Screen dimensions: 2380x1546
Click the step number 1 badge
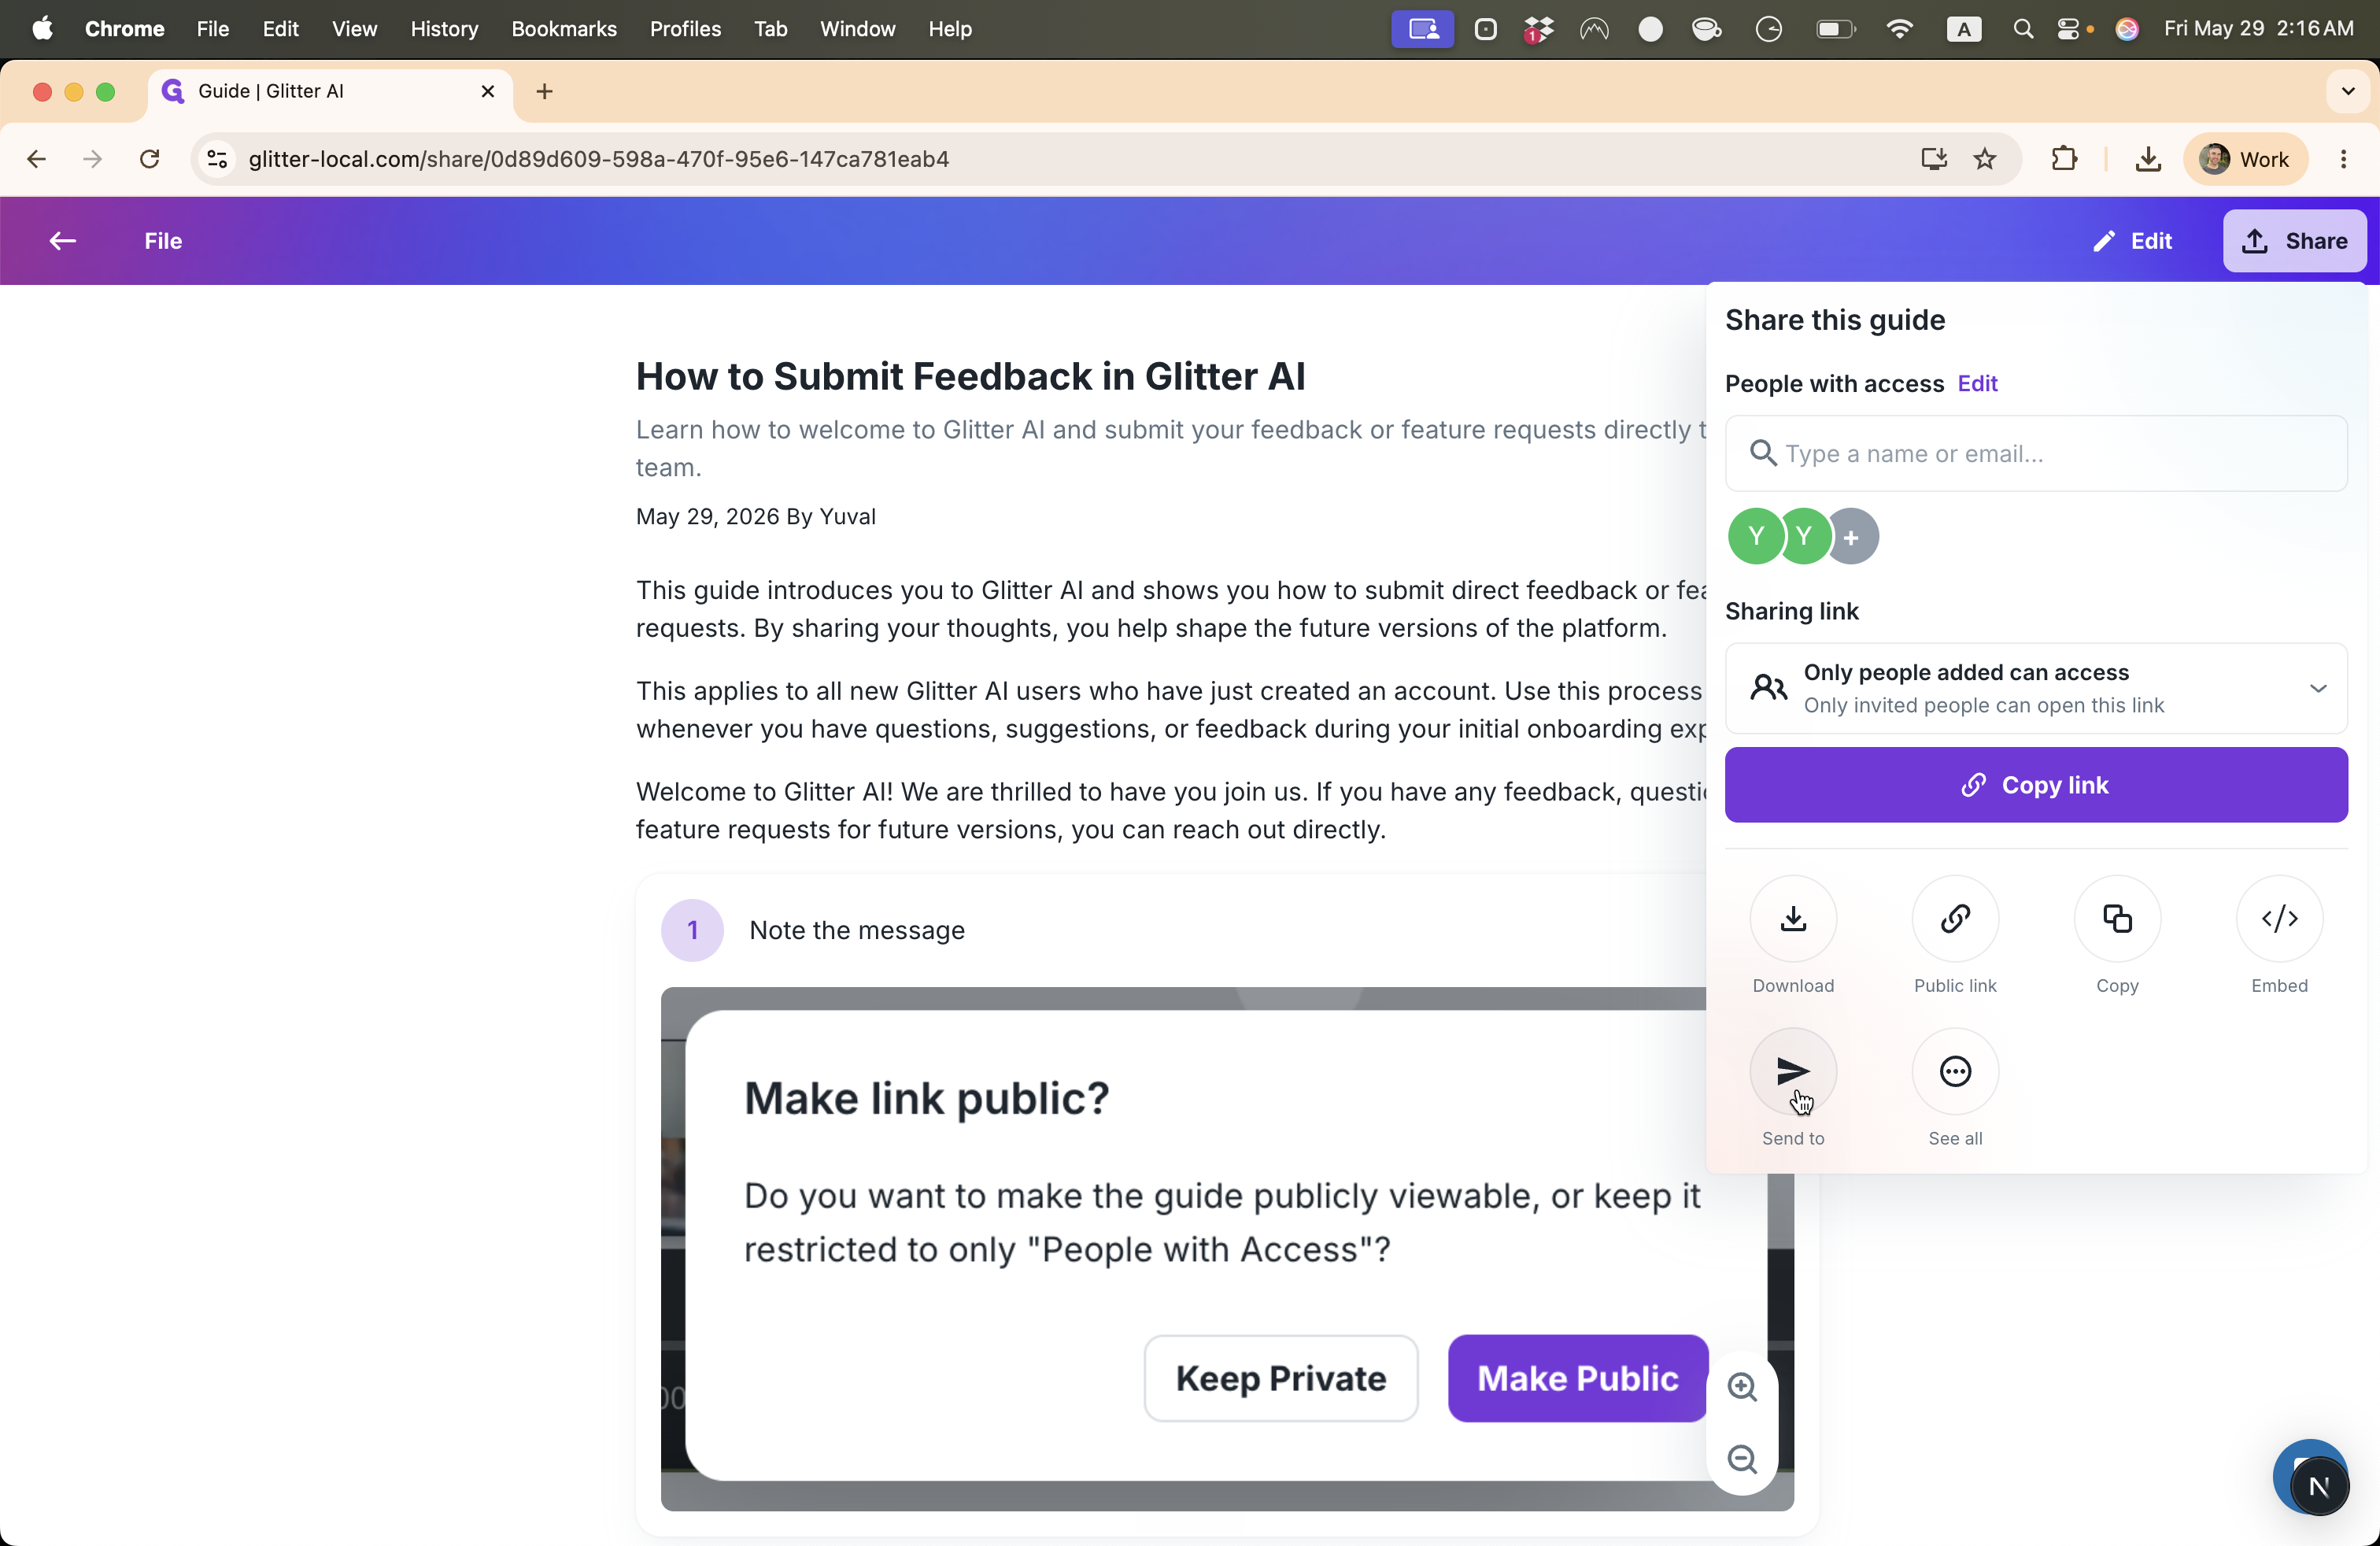pos(692,930)
